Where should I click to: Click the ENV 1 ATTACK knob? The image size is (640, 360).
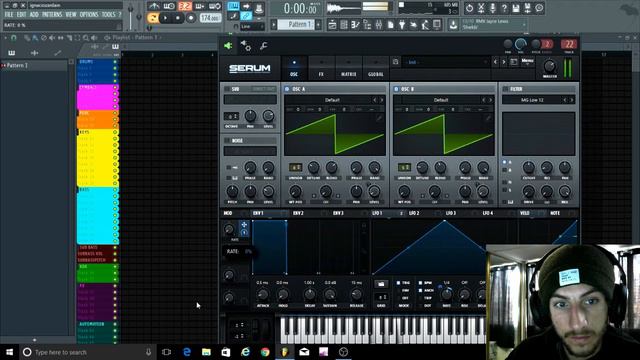[262, 294]
